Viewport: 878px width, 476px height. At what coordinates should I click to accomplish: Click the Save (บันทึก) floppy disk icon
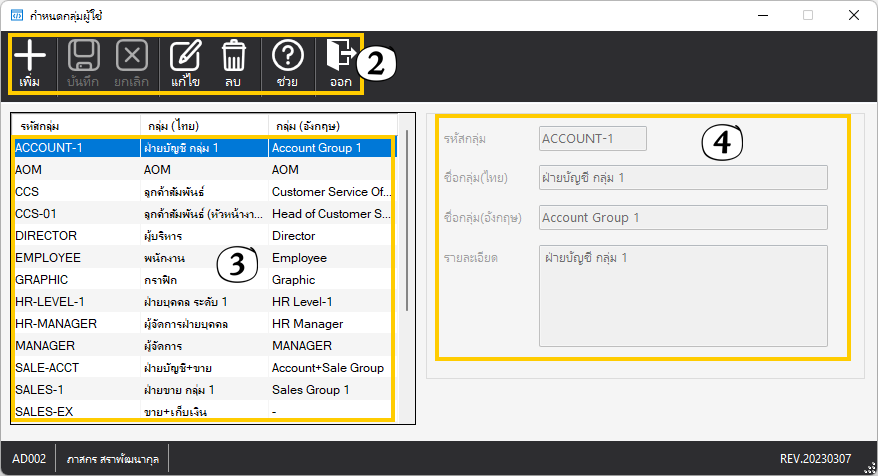point(83,56)
